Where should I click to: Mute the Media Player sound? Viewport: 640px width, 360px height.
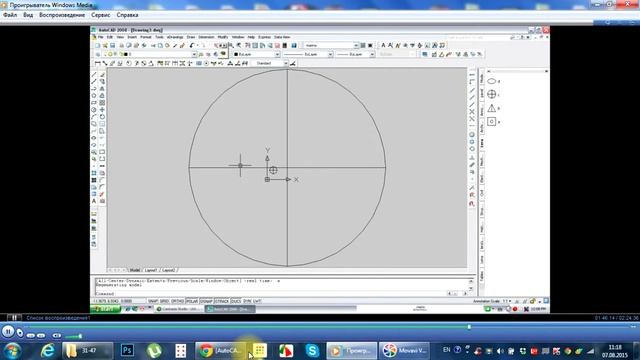coord(57,336)
